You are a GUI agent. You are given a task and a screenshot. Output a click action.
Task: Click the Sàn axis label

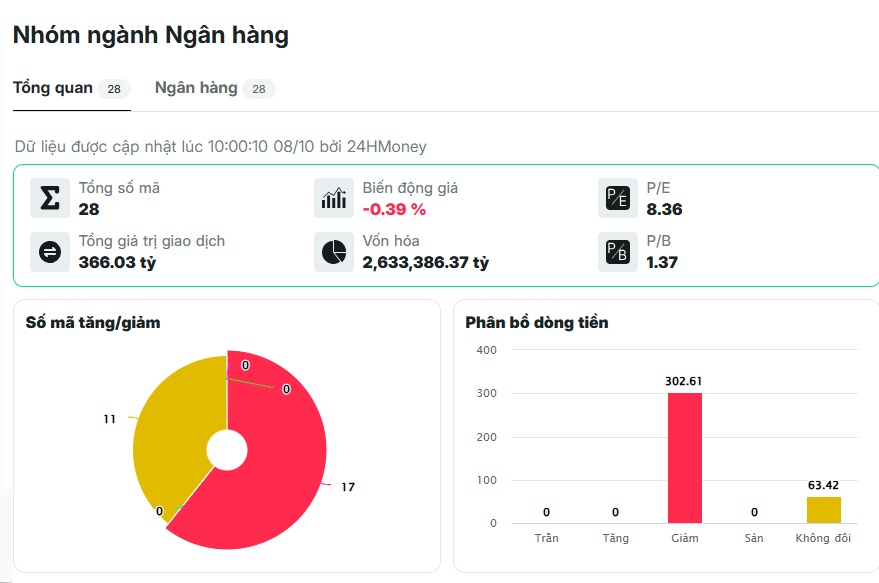point(754,538)
